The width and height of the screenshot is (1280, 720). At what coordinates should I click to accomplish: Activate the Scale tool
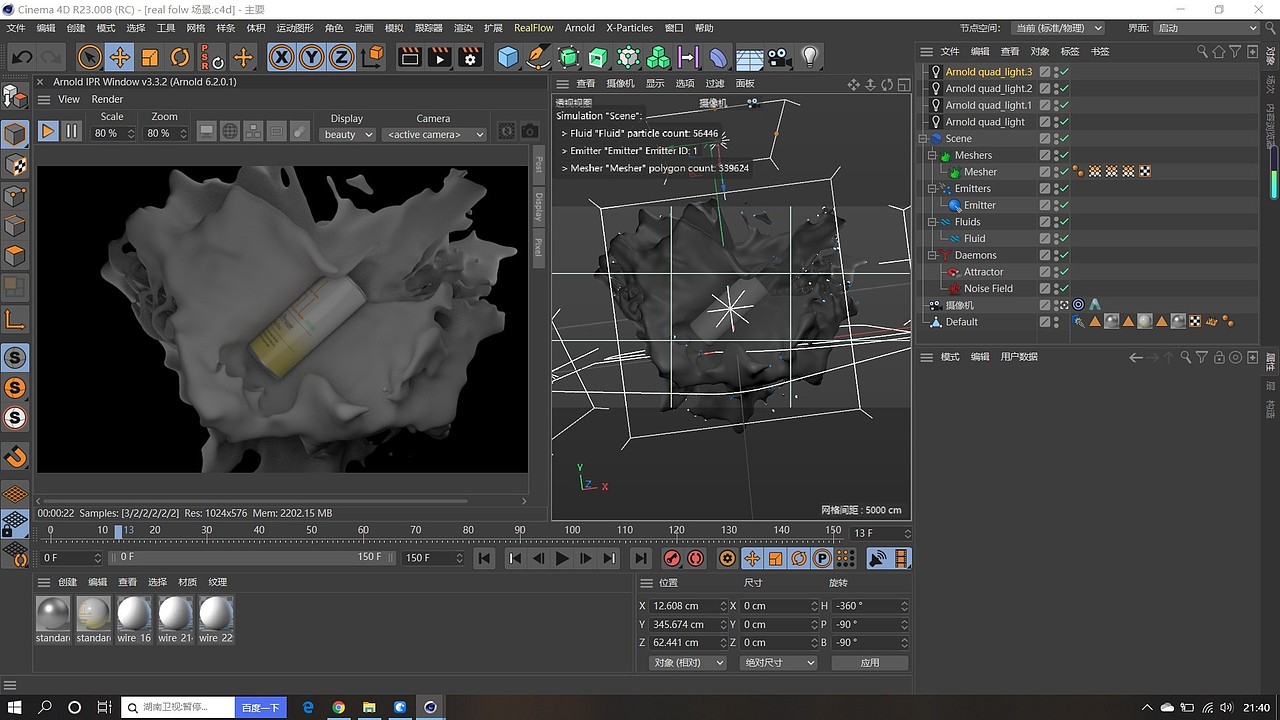click(150, 57)
